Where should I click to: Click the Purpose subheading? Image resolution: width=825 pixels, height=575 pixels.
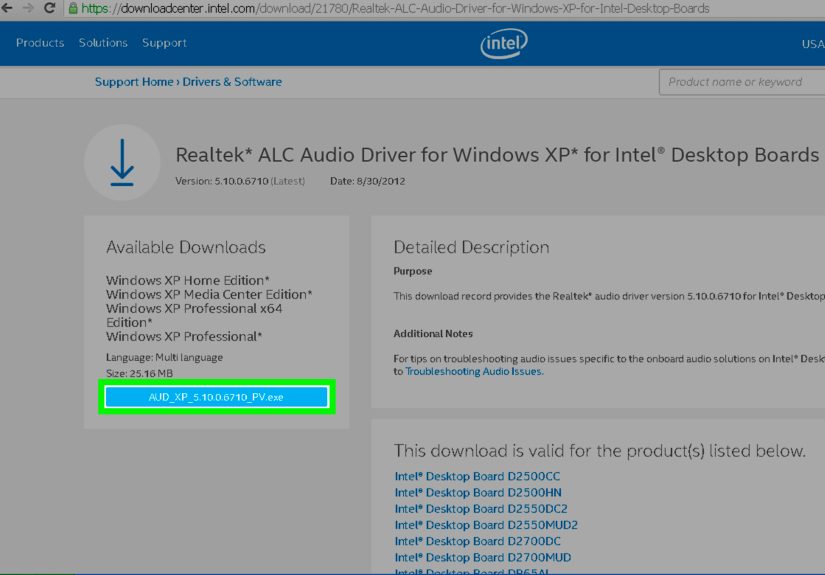pyautogui.click(x=412, y=271)
